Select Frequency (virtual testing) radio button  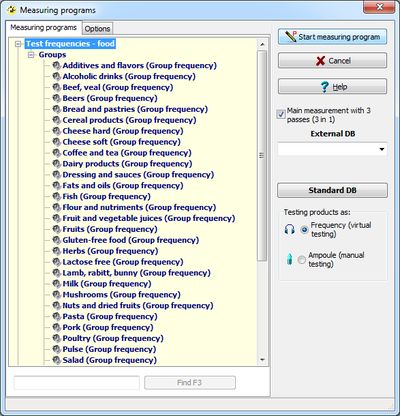304,229
